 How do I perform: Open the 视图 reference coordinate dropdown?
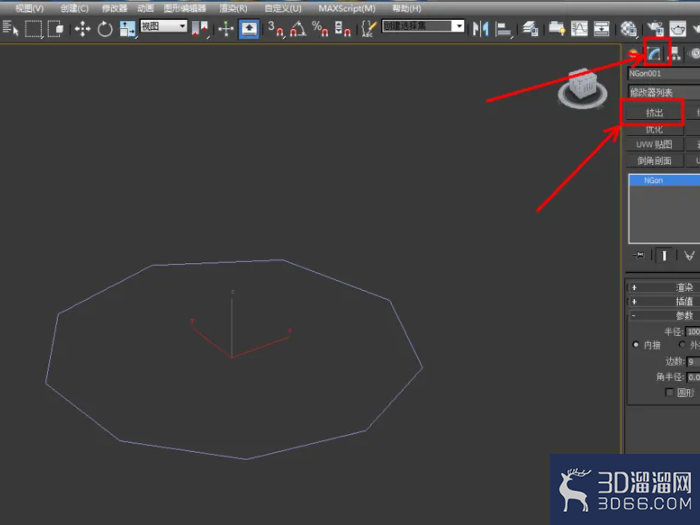[x=163, y=26]
